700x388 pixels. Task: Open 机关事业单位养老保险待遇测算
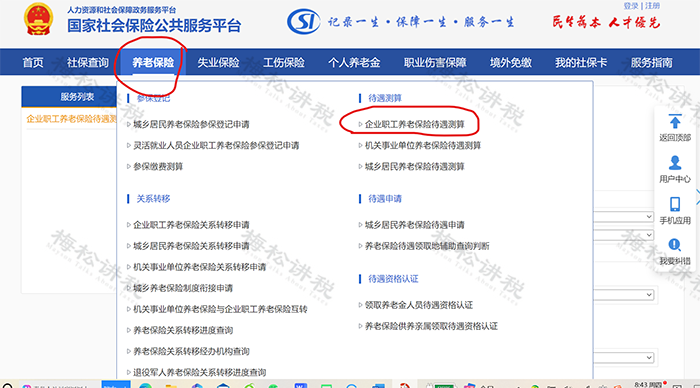pos(423,145)
